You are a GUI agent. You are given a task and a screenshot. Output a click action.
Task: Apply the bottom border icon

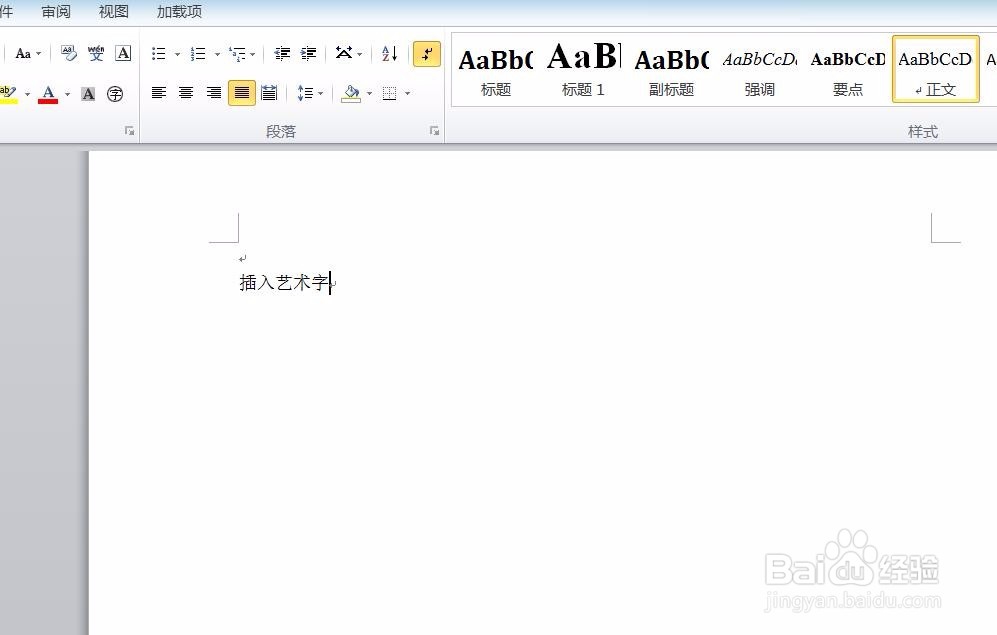click(x=390, y=93)
